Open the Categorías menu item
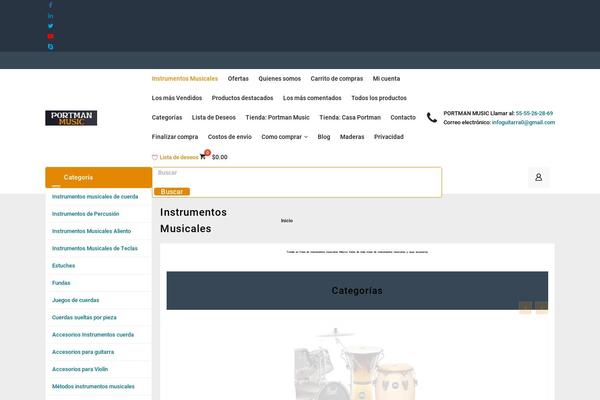 [x=167, y=118]
